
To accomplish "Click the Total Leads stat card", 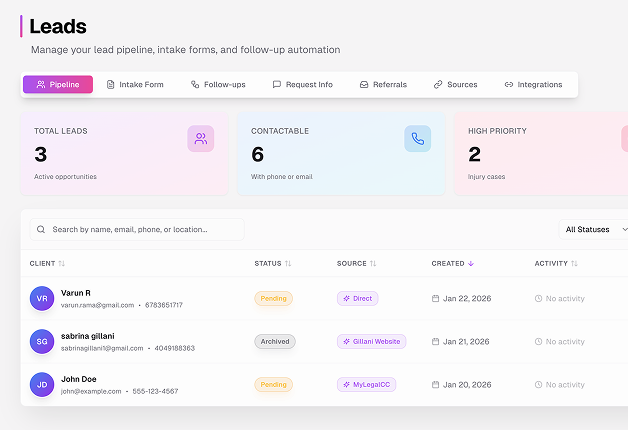I will coord(125,154).
